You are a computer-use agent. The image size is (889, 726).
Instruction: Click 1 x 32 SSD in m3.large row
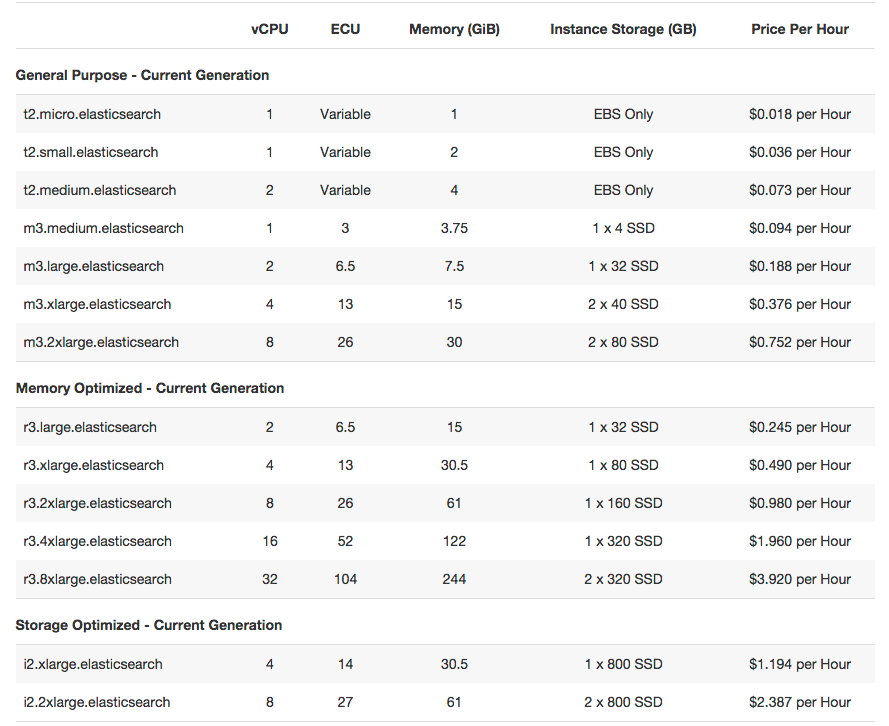pos(623,266)
